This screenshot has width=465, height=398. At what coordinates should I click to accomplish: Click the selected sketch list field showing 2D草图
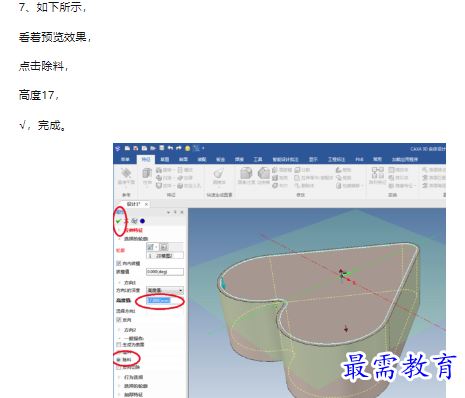point(165,255)
